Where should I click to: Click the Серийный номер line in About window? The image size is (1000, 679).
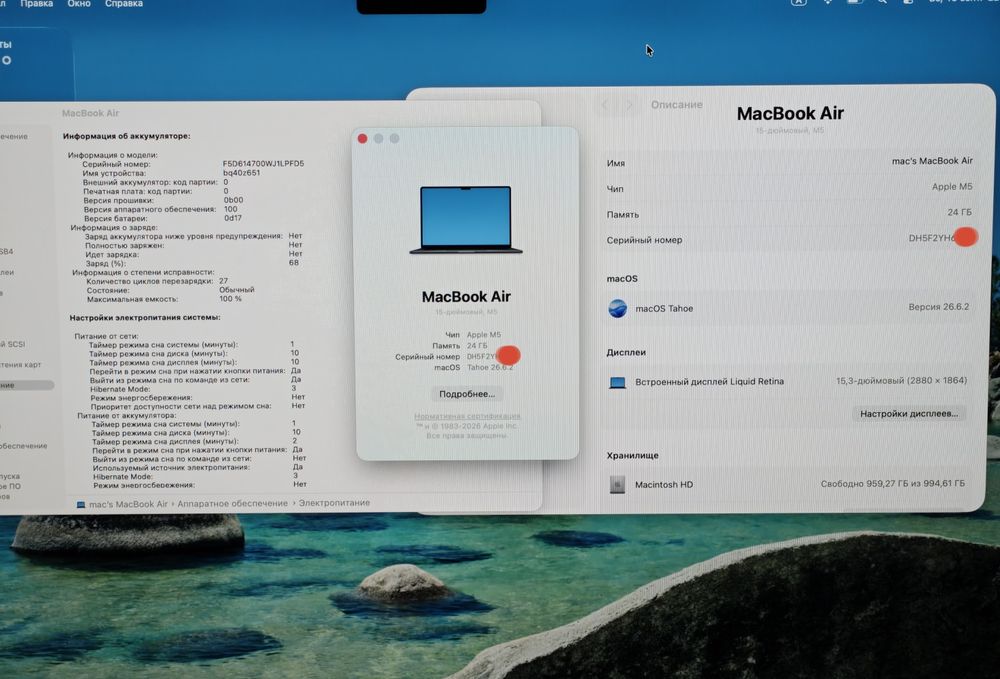(x=457, y=356)
